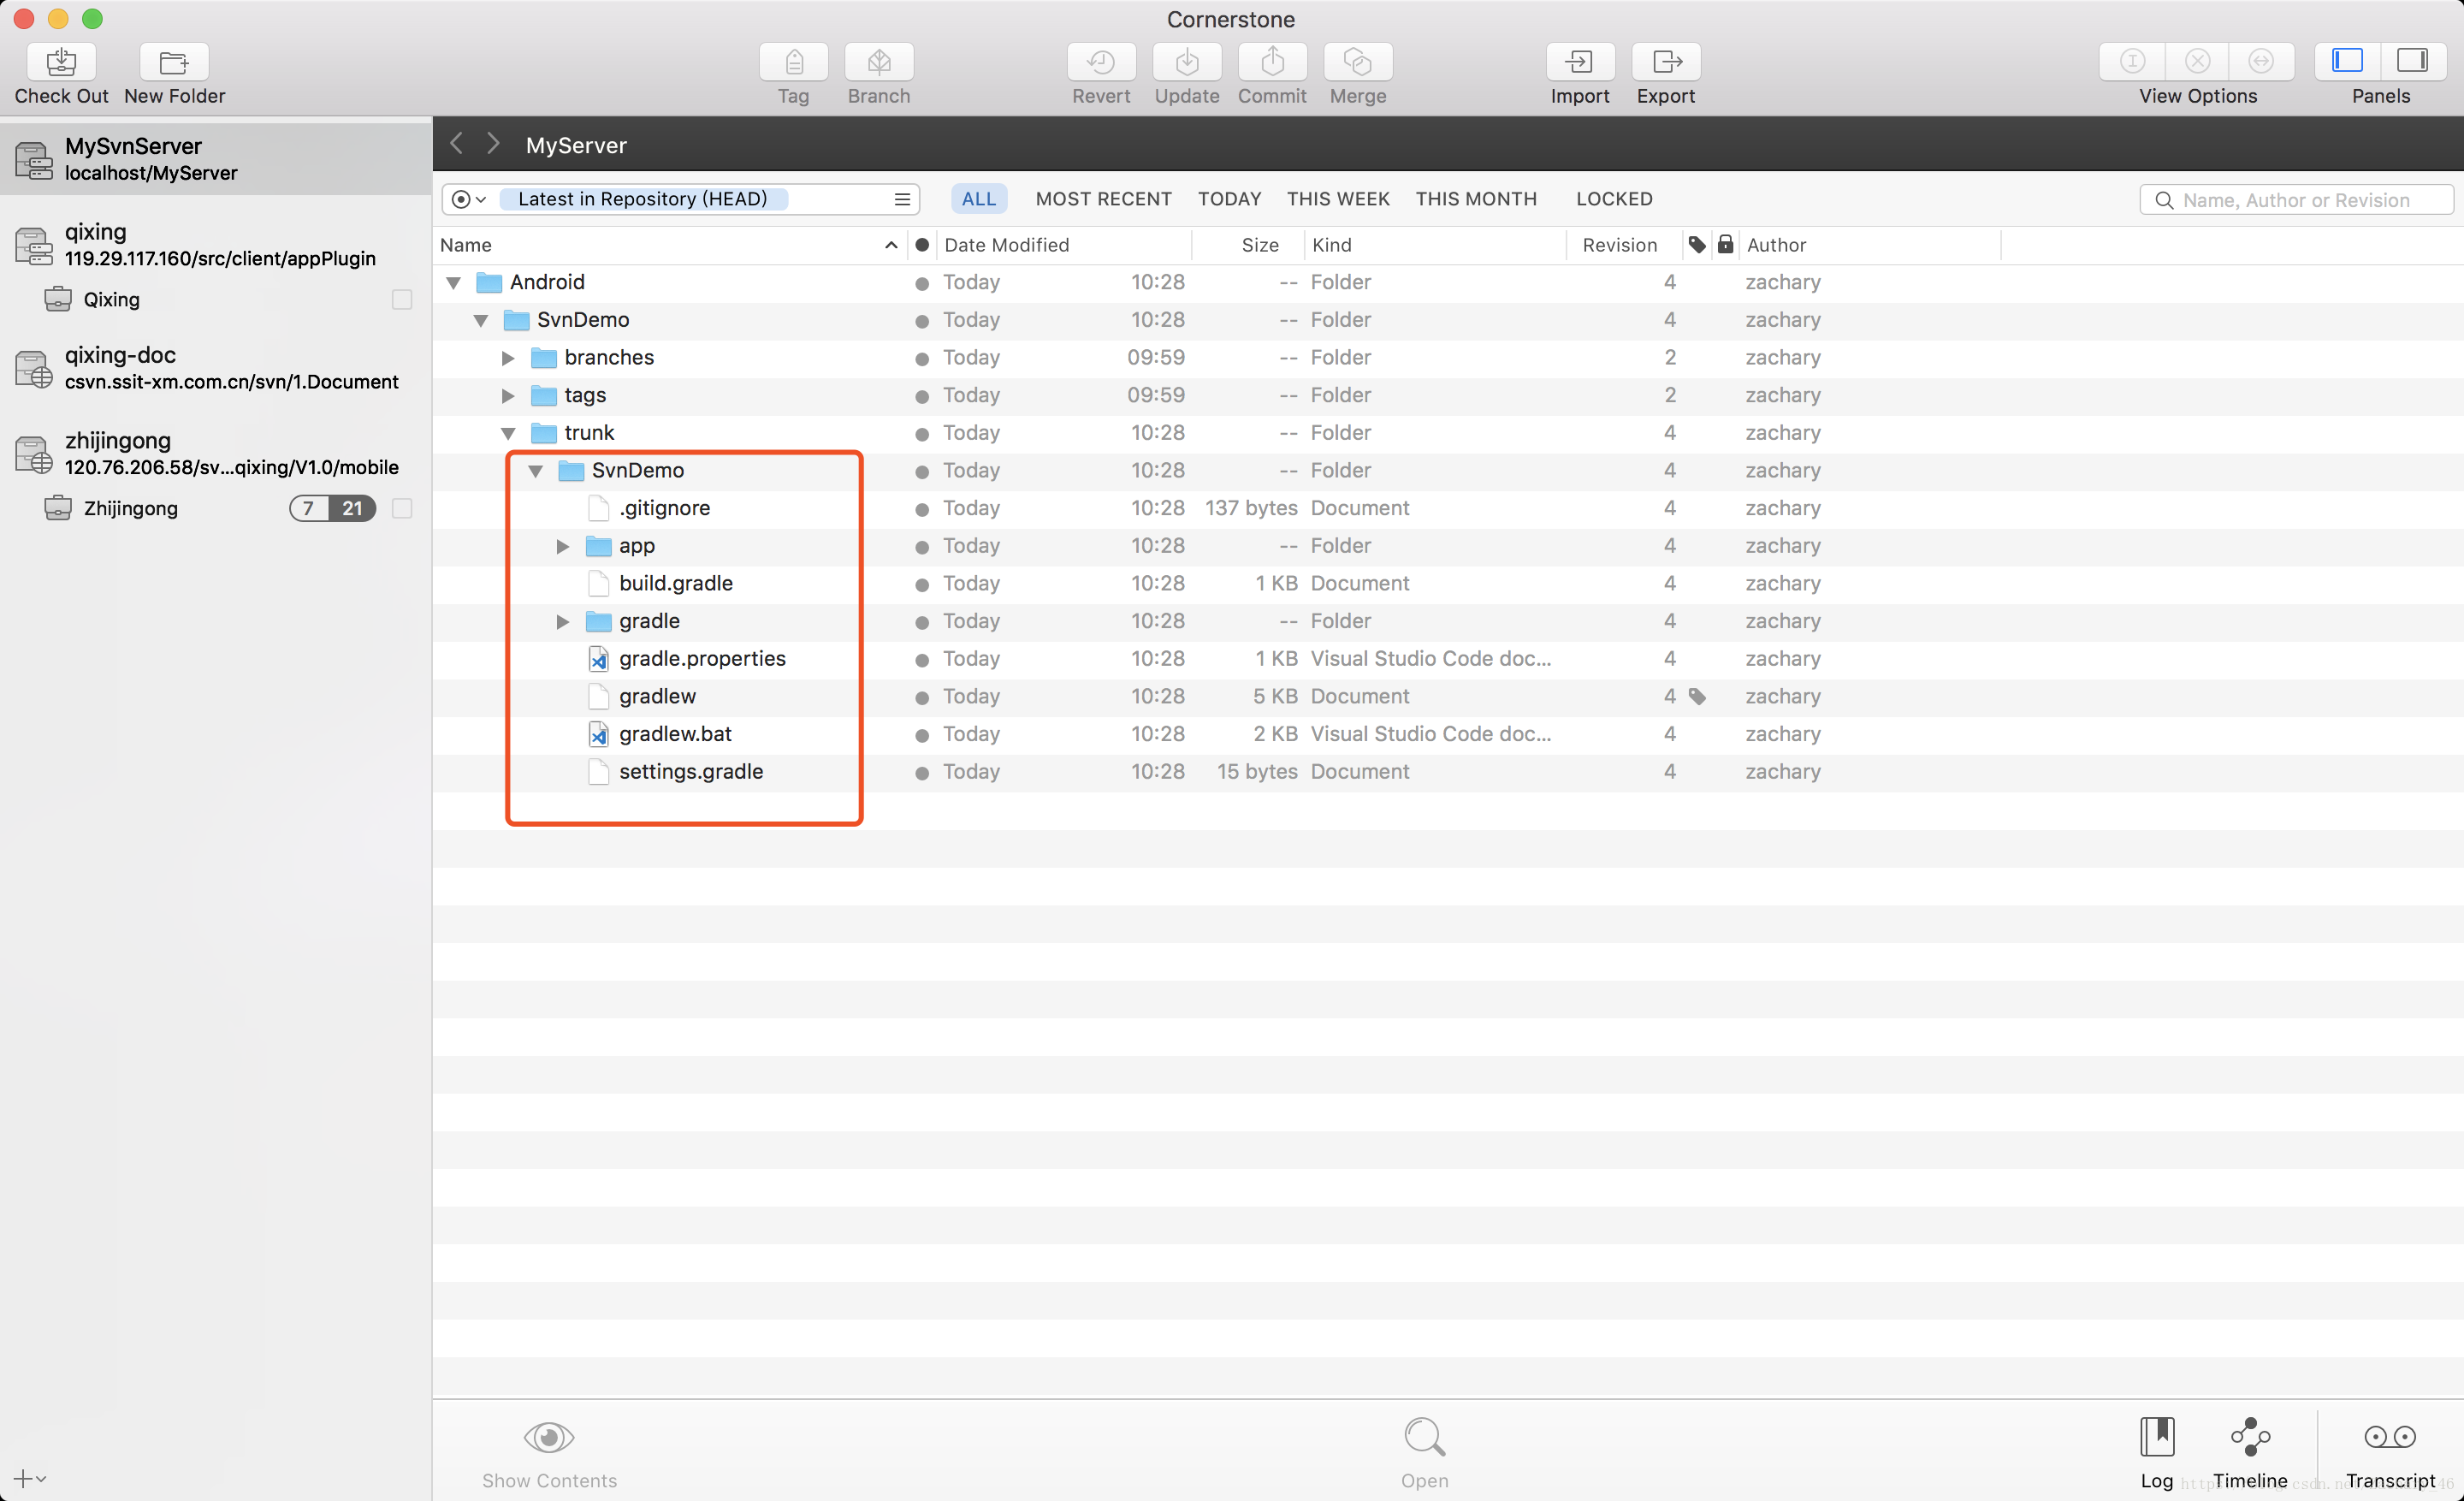Select the MySvnServer repository
The height and width of the screenshot is (1501, 2464).
(216, 159)
